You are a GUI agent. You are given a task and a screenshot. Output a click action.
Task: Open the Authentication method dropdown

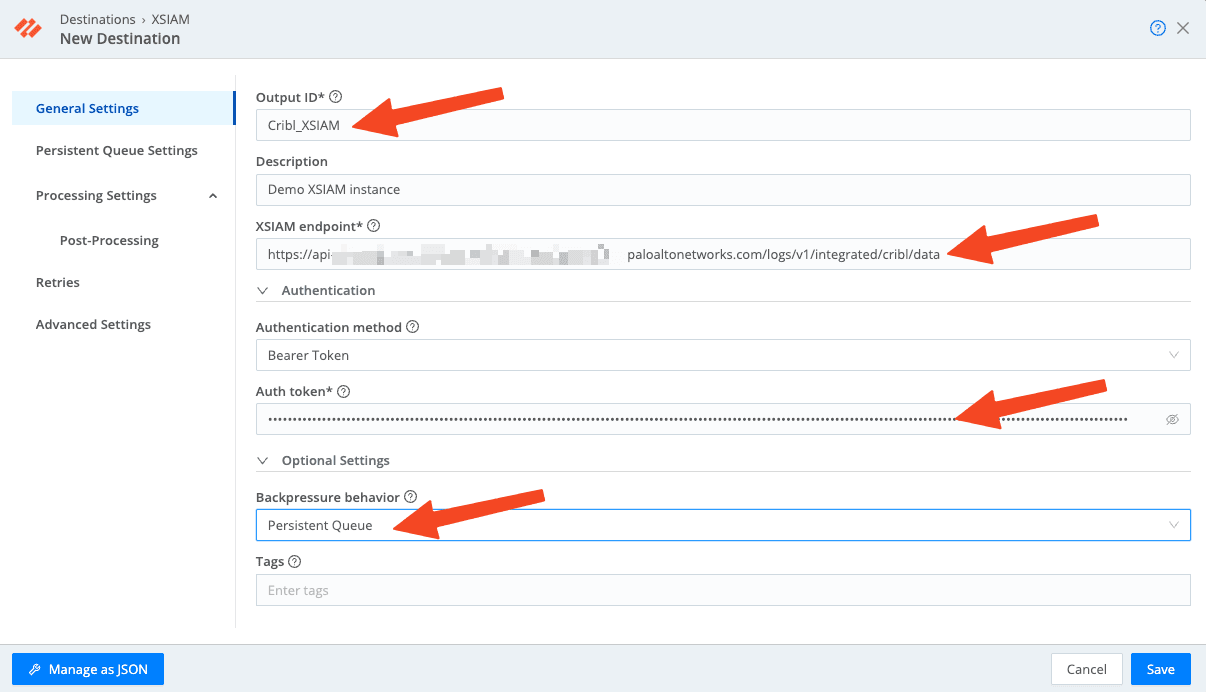(722, 355)
